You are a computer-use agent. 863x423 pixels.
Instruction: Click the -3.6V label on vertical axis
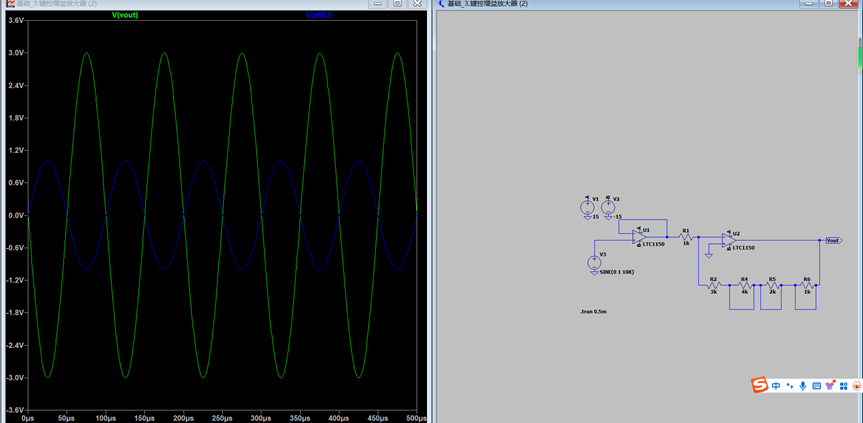(x=14, y=410)
